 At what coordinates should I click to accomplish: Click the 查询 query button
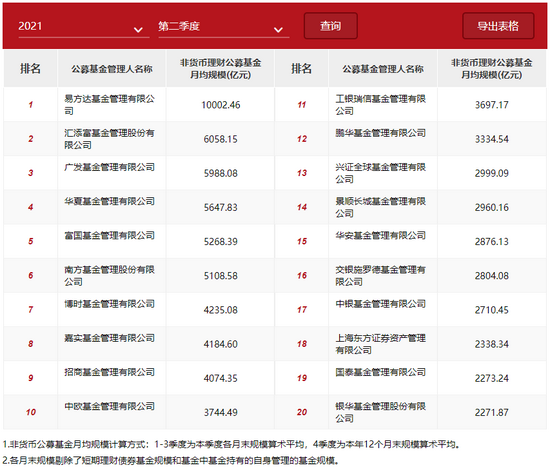click(x=330, y=26)
